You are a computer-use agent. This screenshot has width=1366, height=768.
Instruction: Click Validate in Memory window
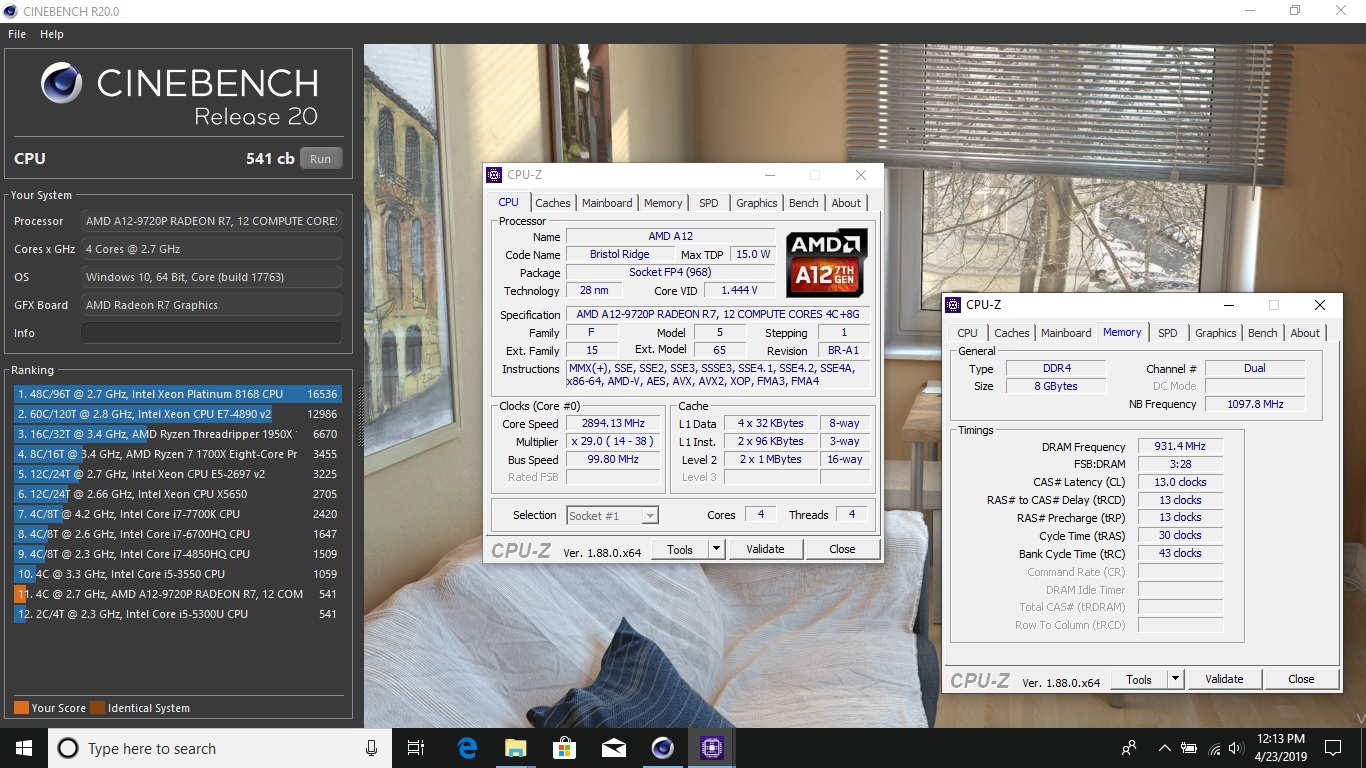tap(1224, 679)
